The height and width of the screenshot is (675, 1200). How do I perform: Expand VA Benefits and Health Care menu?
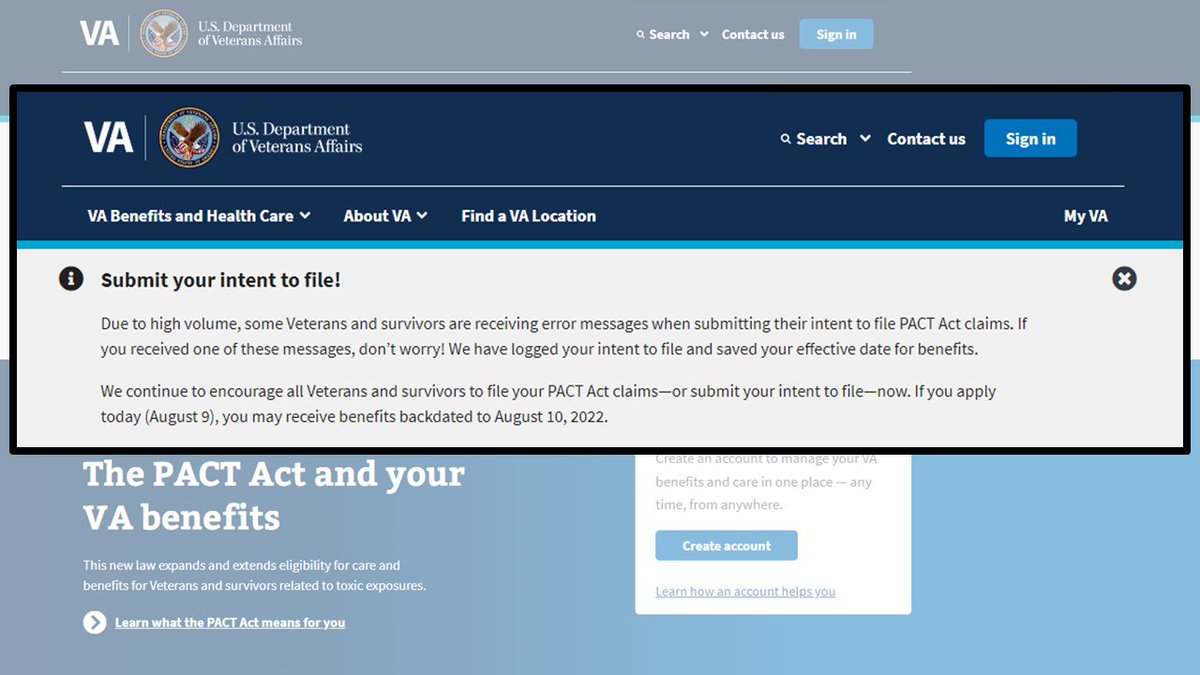tap(199, 216)
